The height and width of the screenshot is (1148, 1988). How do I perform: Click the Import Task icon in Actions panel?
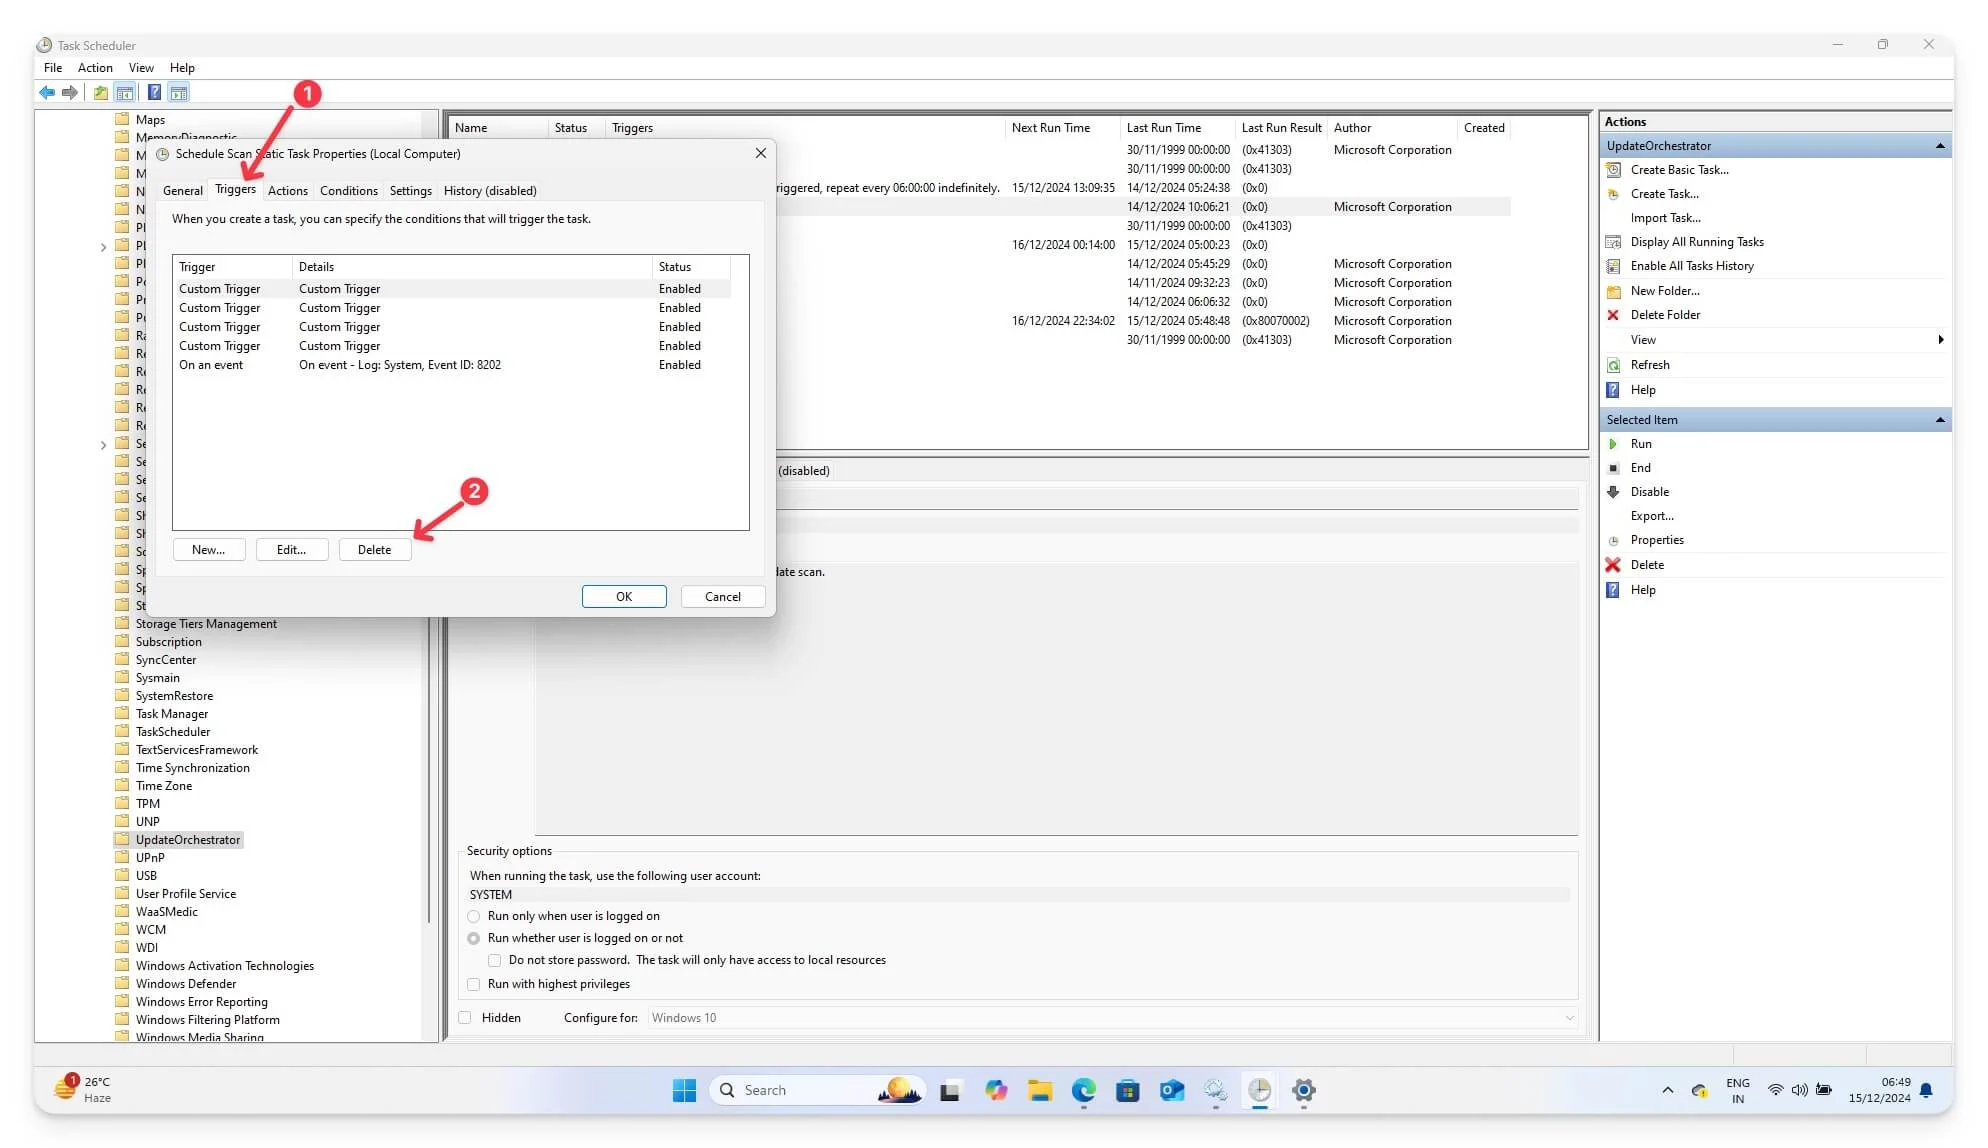tap(1667, 217)
